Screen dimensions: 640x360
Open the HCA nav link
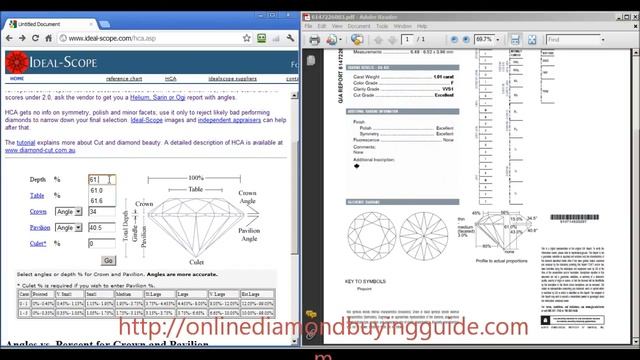coord(171,79)
